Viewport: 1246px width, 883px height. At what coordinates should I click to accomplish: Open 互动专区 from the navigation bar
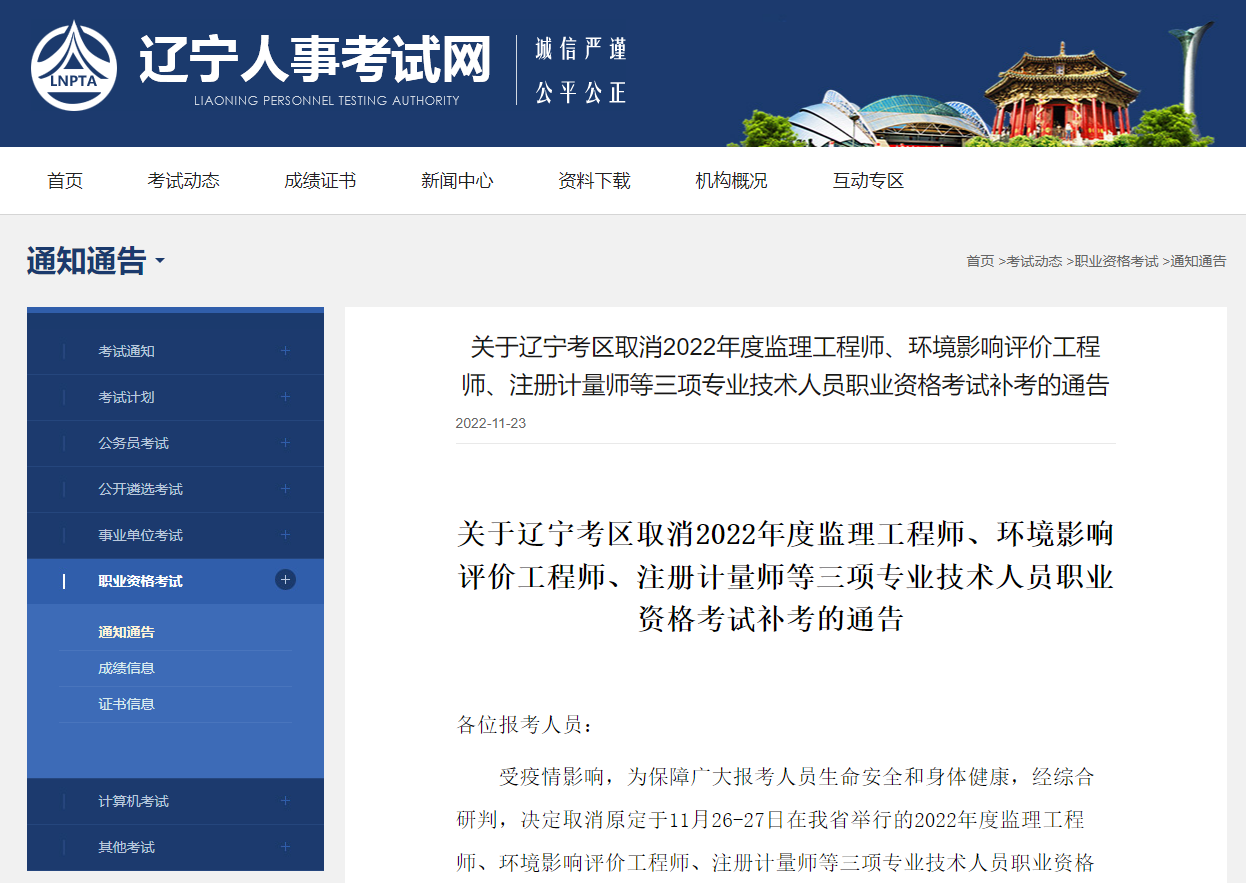868,181
